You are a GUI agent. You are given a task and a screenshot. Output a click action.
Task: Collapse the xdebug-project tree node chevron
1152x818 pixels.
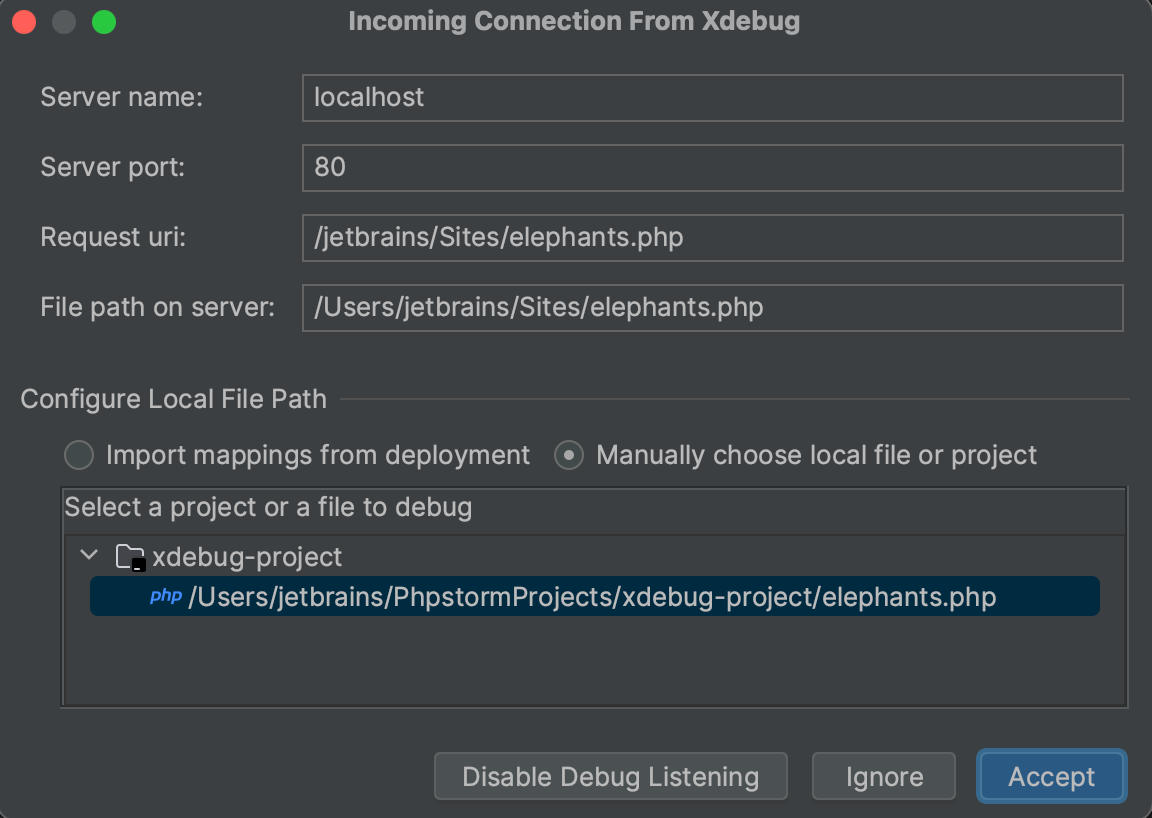click(x=89, y=556)
